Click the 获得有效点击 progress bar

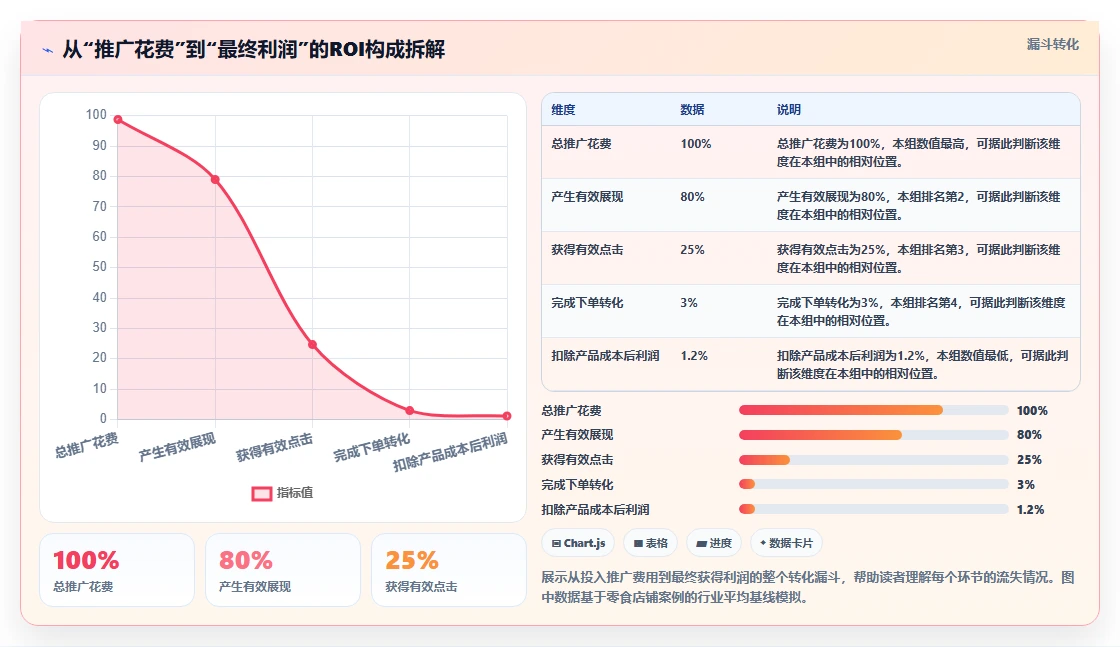pyautogui.click(x=874, y=460)
